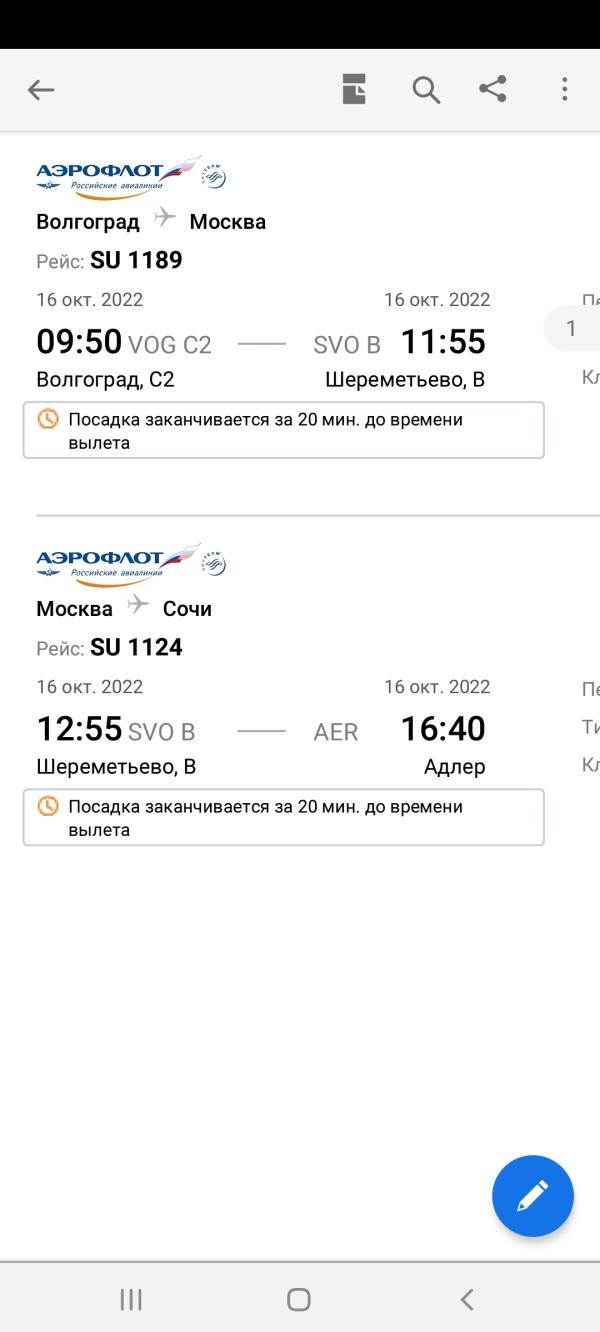Viewport: 600px width, 1332px height.
Task: Tap the passenger count chip showing 1
Action: 572,328
